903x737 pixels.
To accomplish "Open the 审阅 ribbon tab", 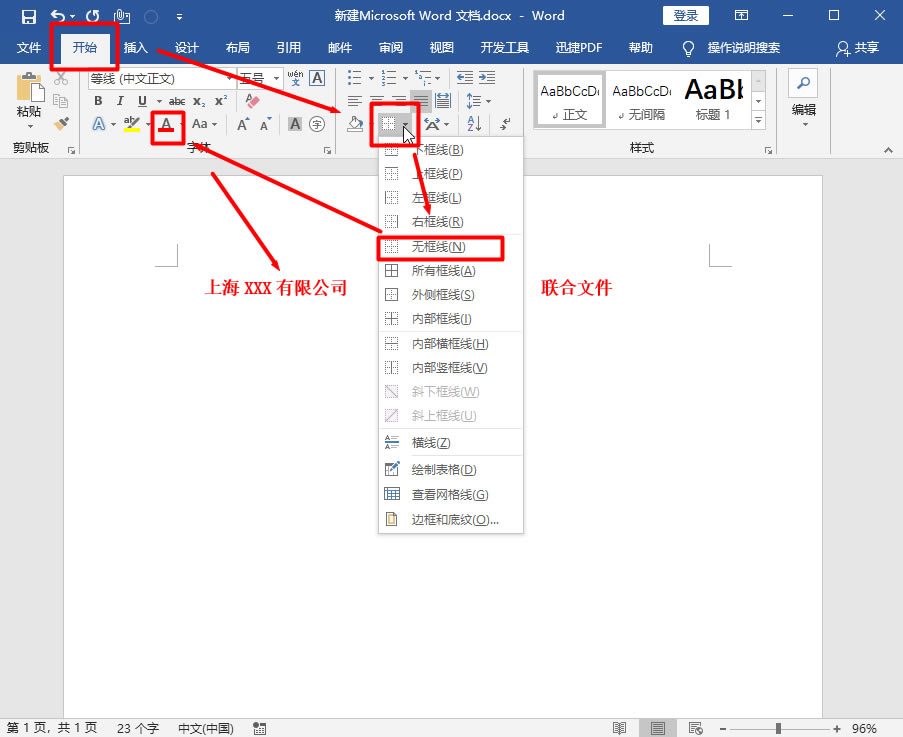I will pos(391,47).
